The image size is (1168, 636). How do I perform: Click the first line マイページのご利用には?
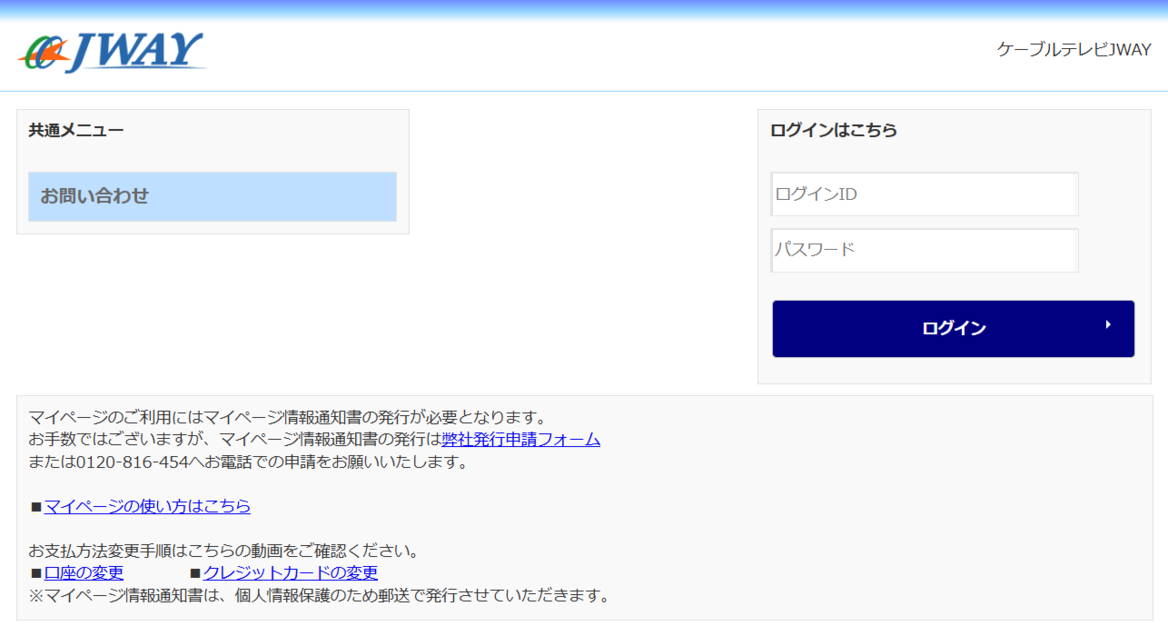(289, 417)
